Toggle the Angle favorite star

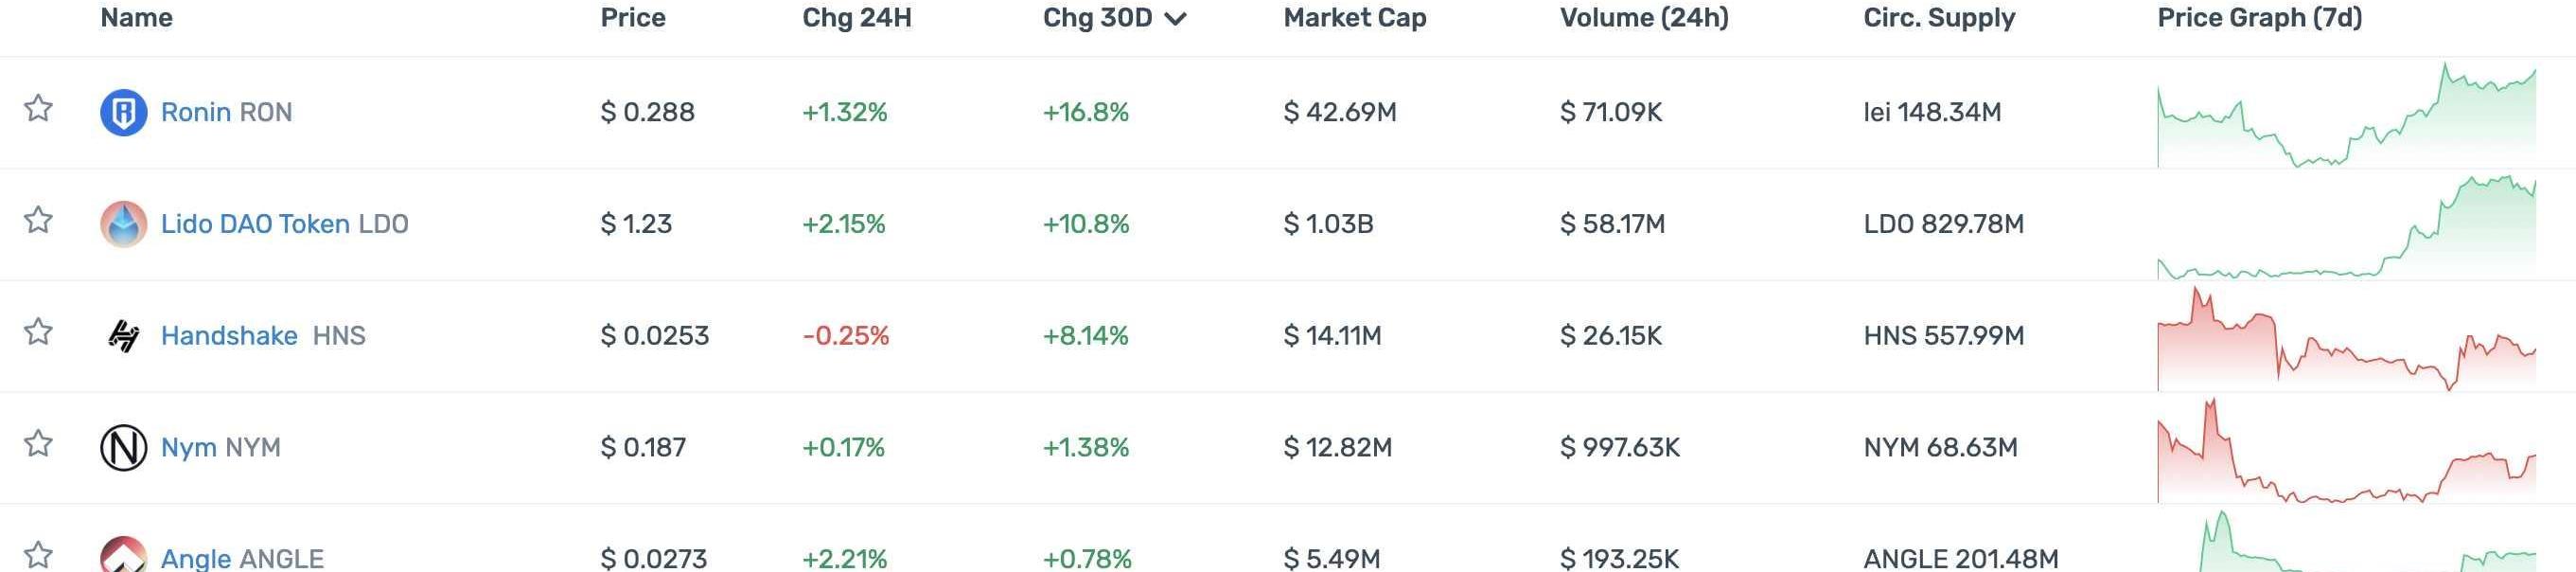coord(38,554)
